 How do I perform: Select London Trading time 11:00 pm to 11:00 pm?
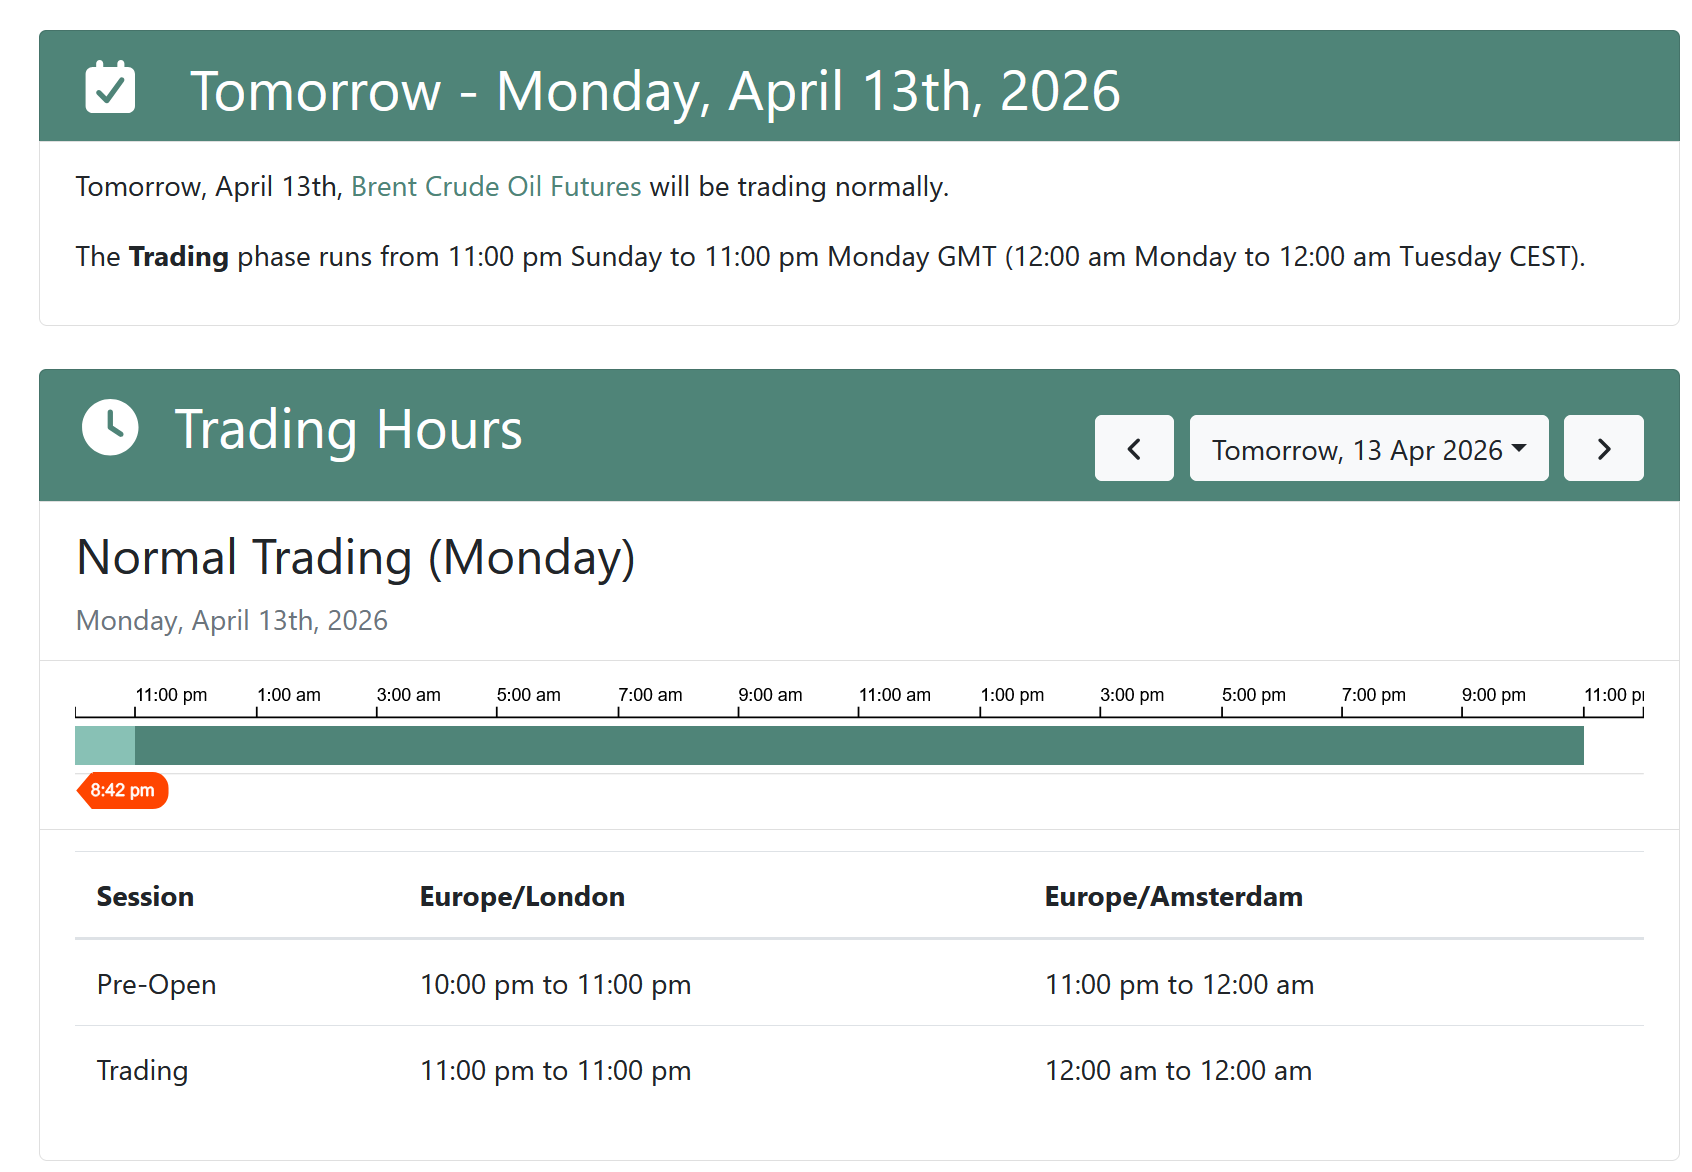click(x=555, y=1070)
